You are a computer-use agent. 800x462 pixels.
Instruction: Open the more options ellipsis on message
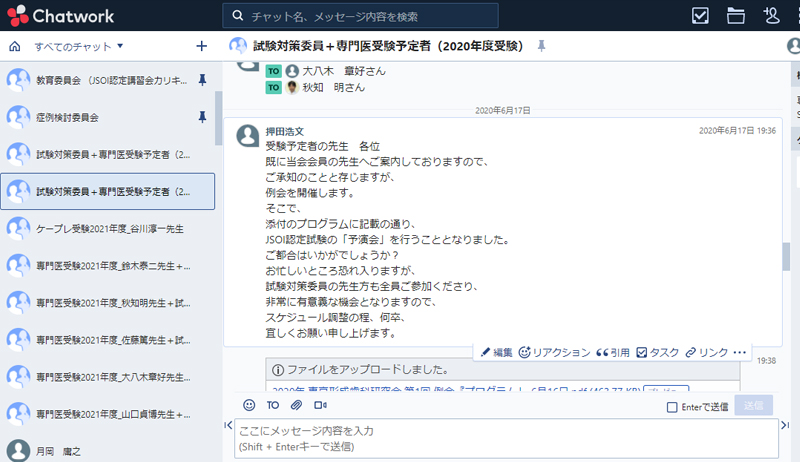740,352
